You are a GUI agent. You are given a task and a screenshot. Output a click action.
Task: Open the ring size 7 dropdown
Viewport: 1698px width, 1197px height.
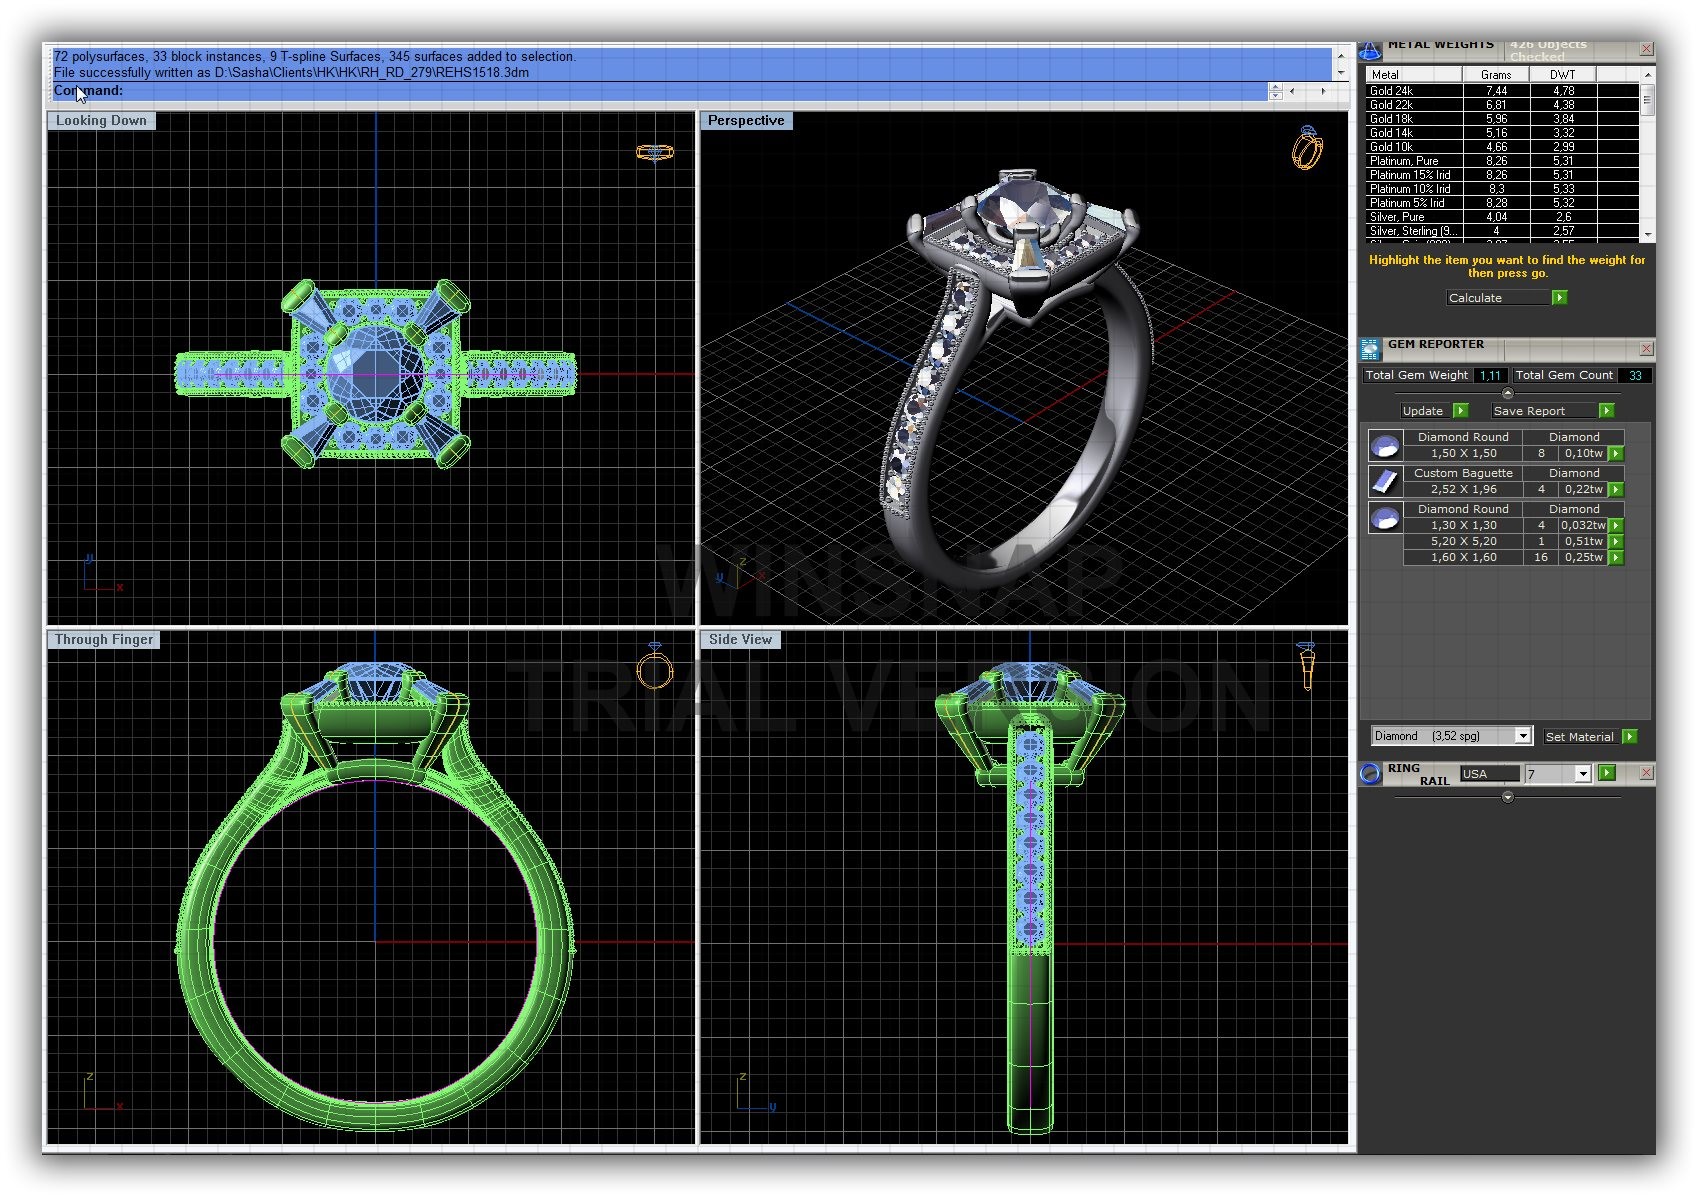[x=1582, y=774]
